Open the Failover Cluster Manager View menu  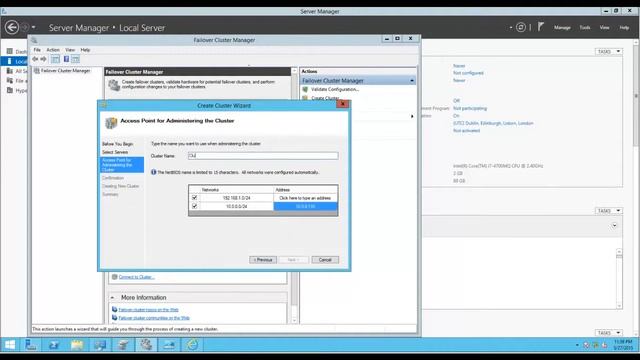click(x=70, y=50)
